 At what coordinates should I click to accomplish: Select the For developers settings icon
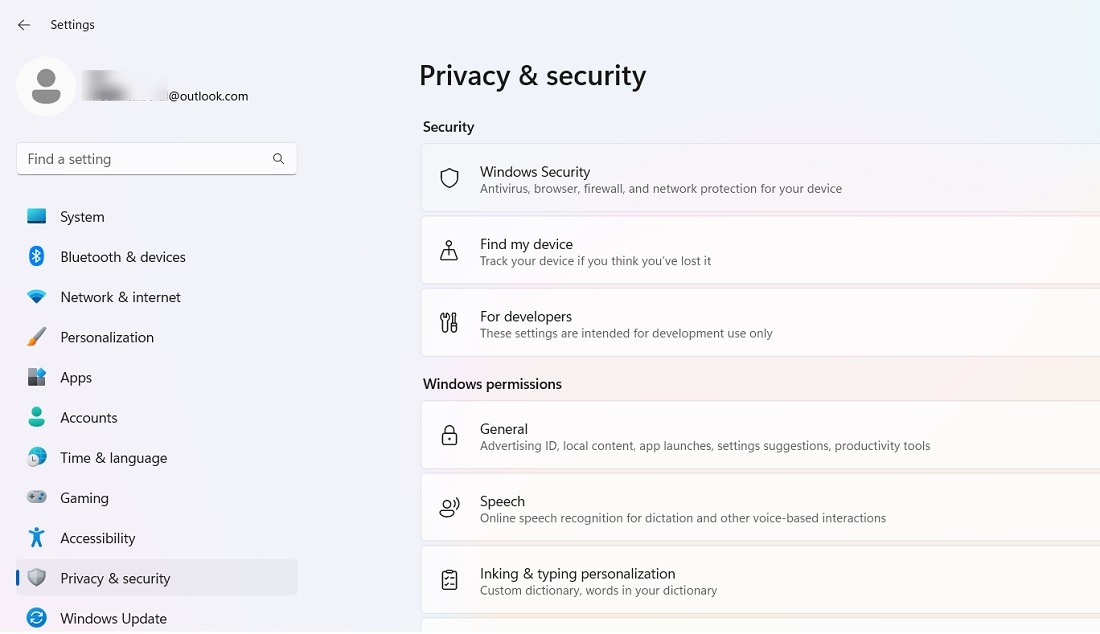tap(448, 322)
